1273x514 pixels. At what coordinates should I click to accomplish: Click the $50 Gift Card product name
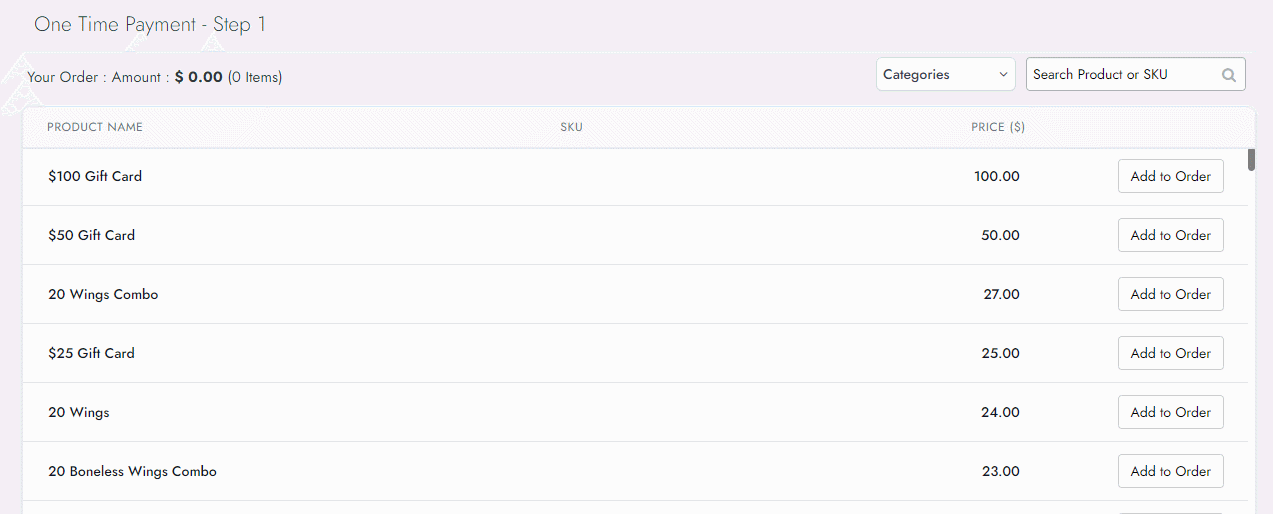[x=91, y=236]
